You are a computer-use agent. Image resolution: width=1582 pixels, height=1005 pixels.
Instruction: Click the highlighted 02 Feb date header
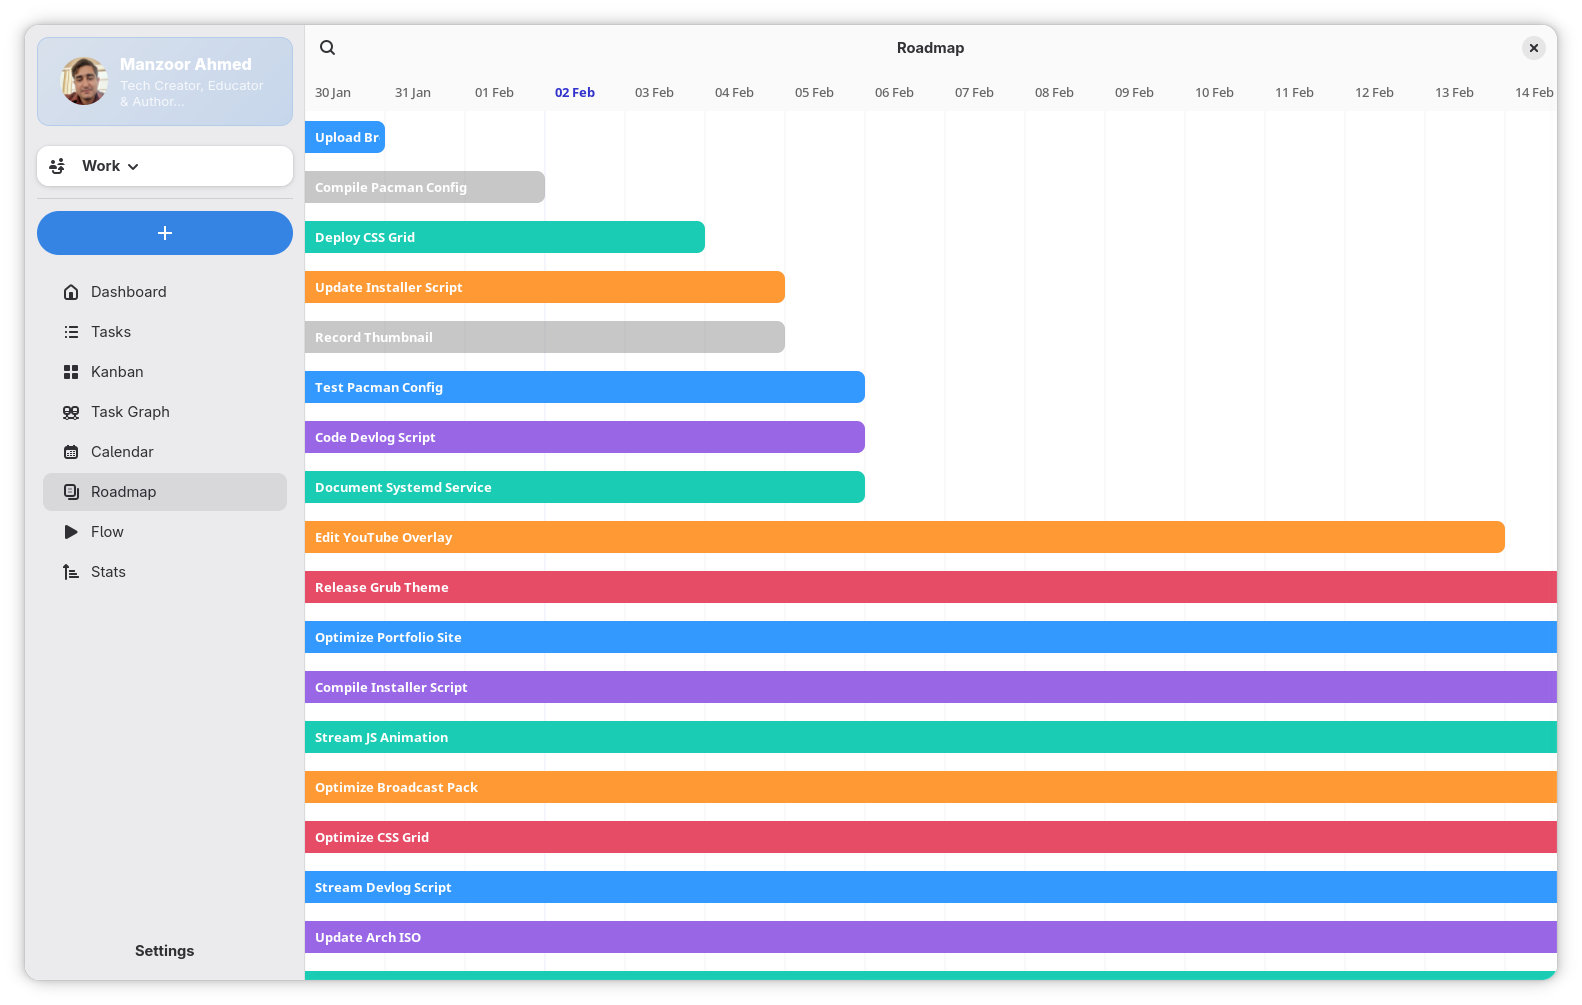(x=575, y=92)
